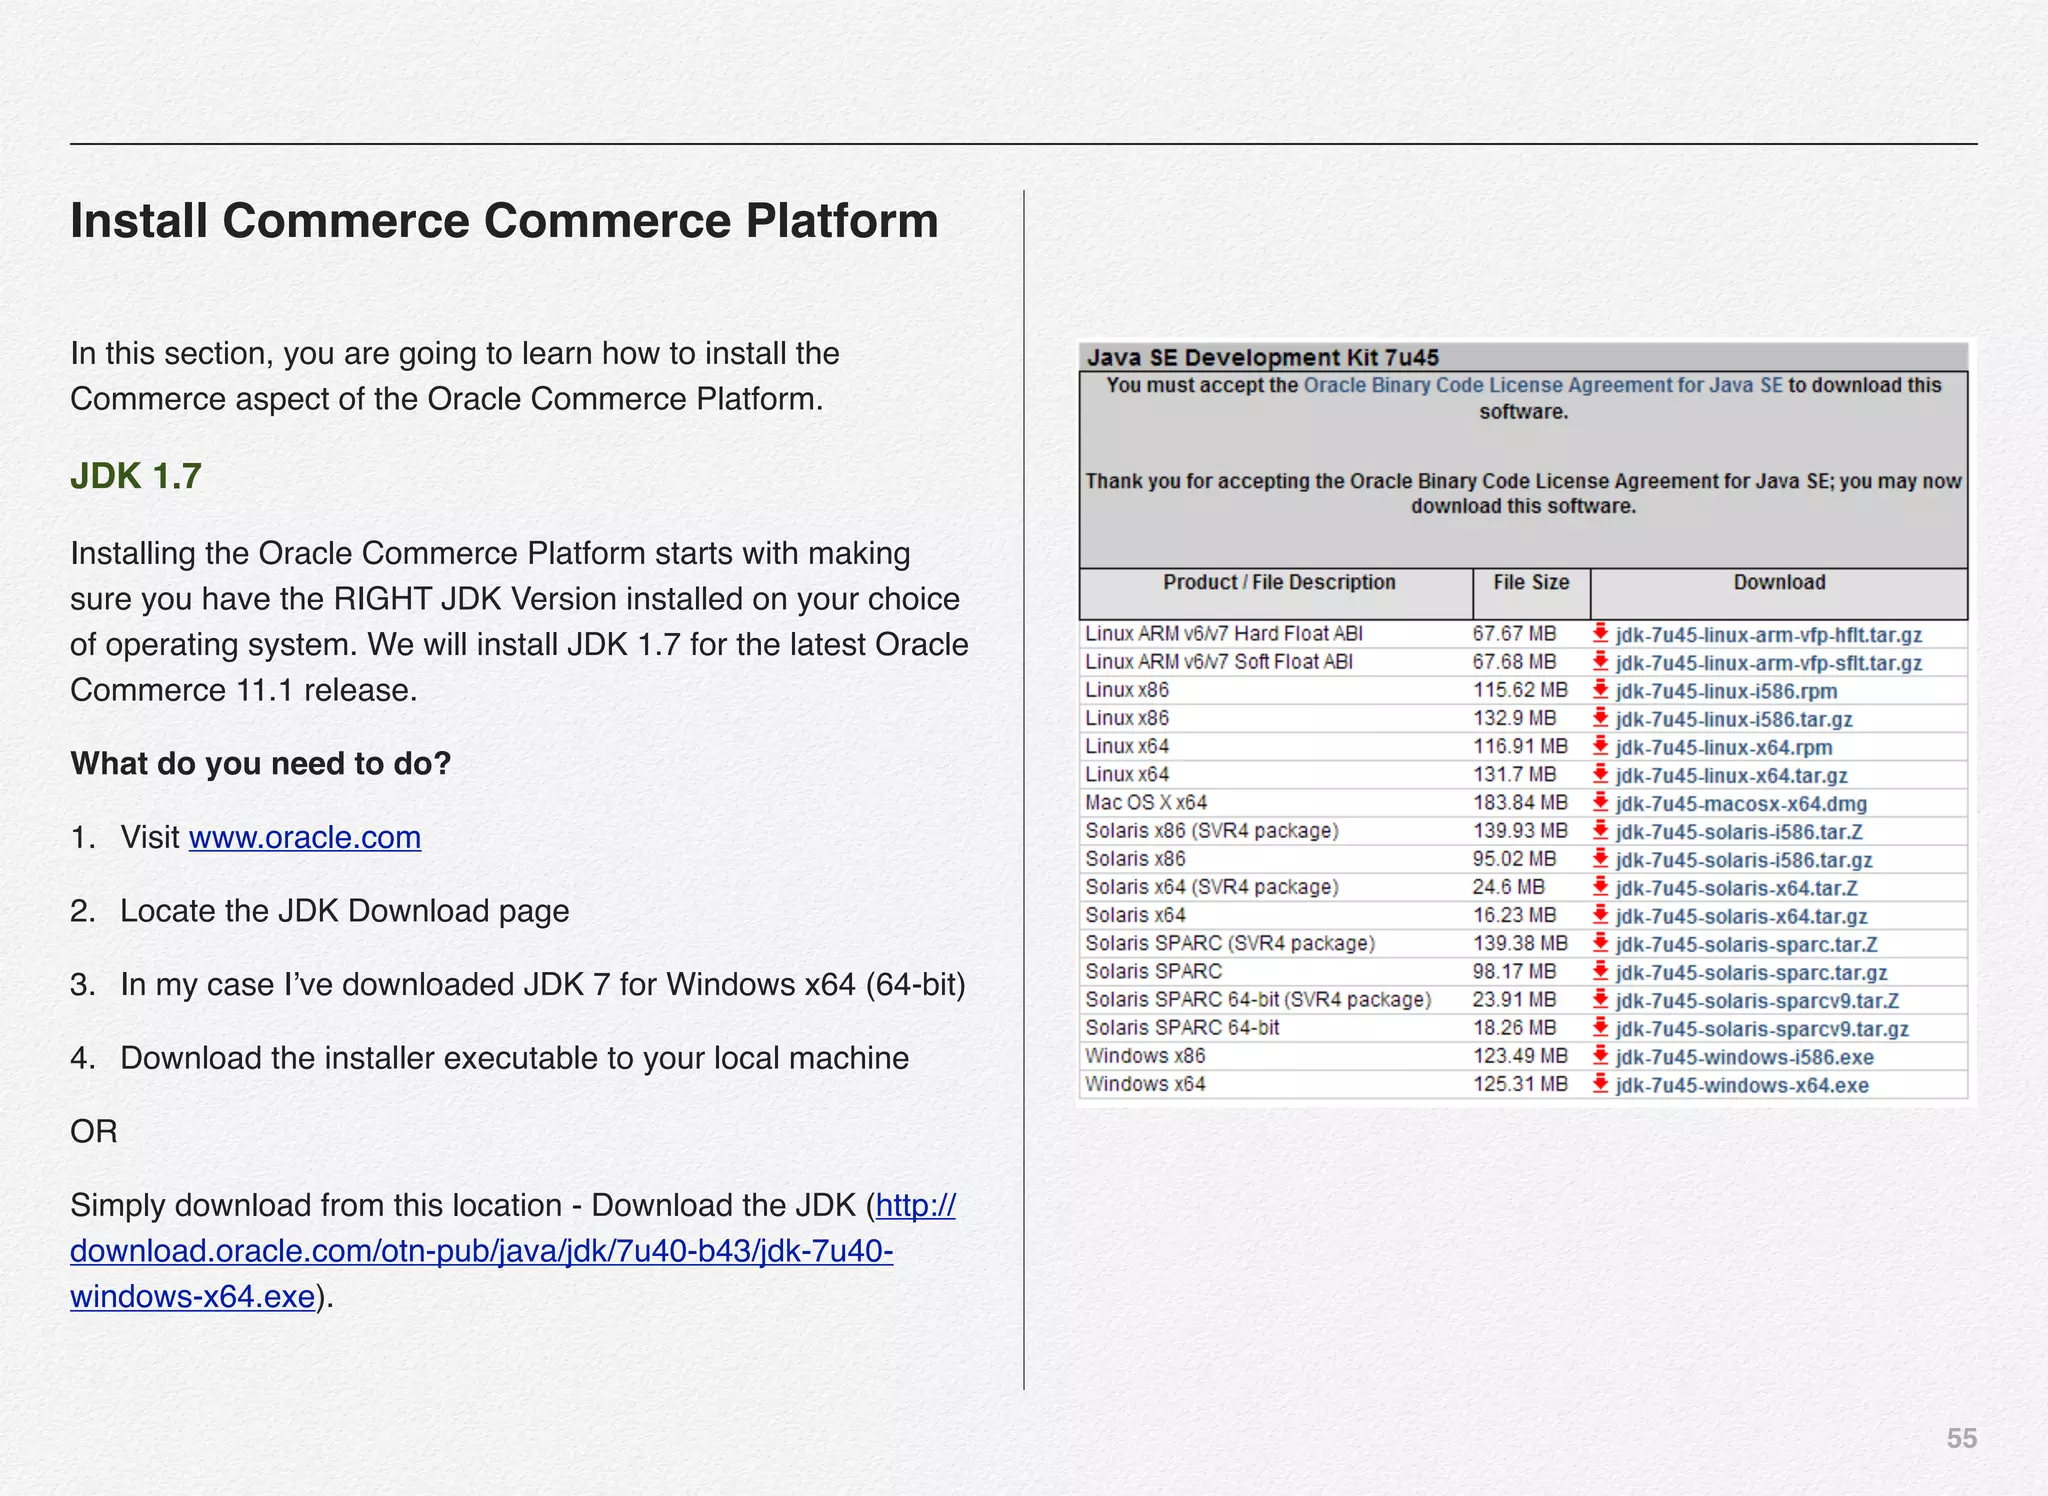Click download icon beside jdk-7u45-solaris-sparcv9.tar.Z
Screen dimensions: 2048x1496
coord(1600,999)
